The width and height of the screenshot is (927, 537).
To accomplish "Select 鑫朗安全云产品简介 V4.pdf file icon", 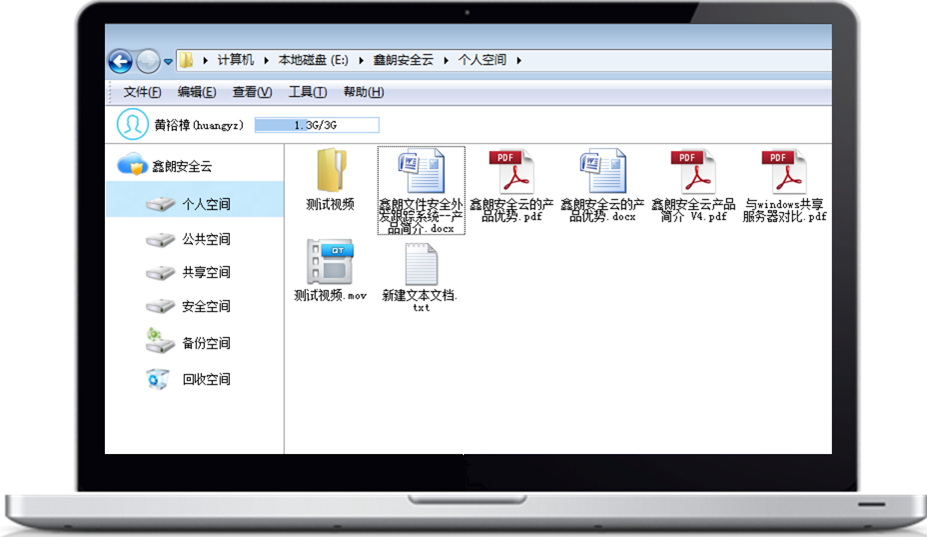I will click(x=692, y=171).
